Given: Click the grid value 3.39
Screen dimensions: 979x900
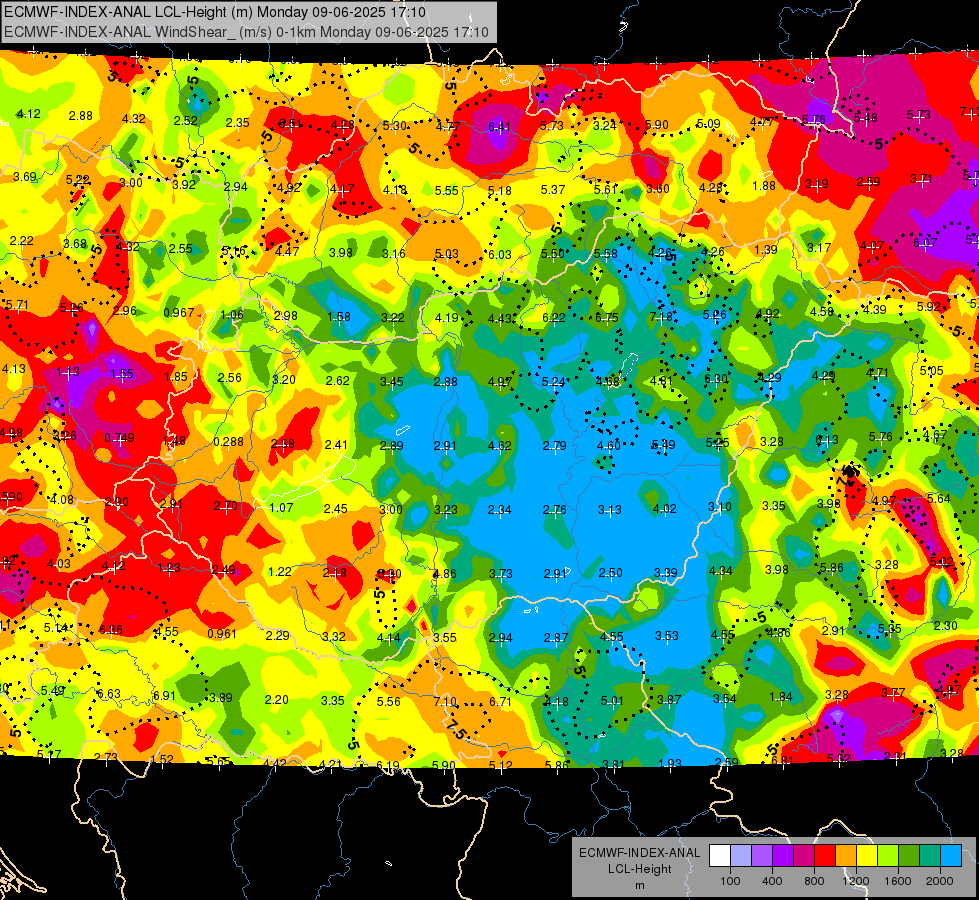Looking at the screenshot, I should pyautogui.click(x=666, y=572).
